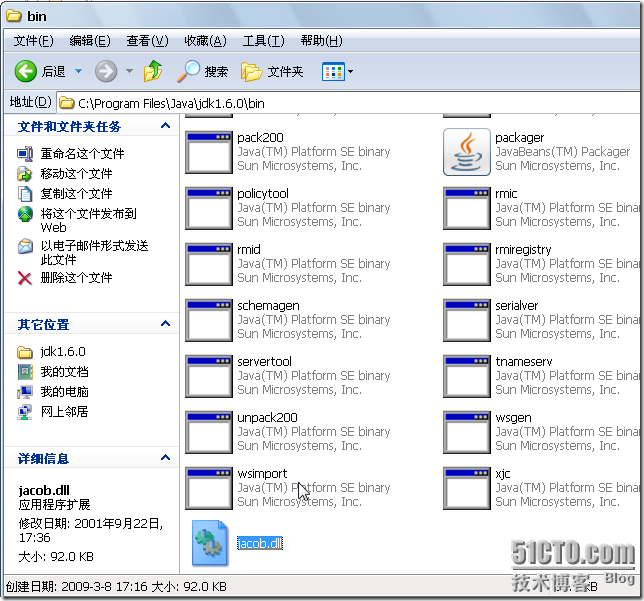
Task: Click the bin window title bar
Action: (x=322, y=16)
